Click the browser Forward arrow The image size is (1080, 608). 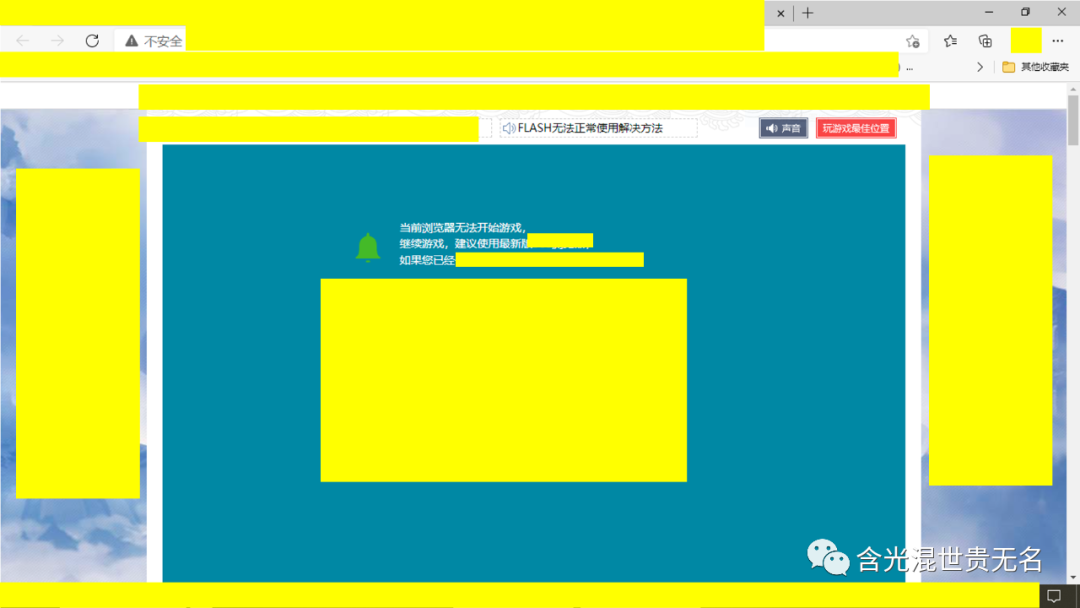click(x=57, y=41)
